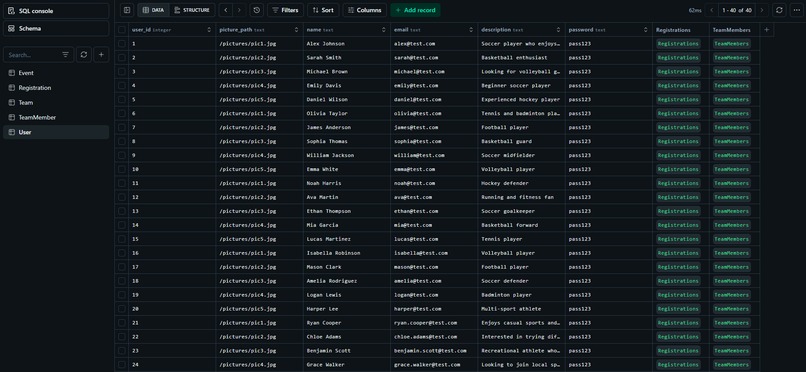The width and height of the screenshot is (806, 372).
Task: Open Registrations relation for Alex Johnson
Action: click(678, 44)
